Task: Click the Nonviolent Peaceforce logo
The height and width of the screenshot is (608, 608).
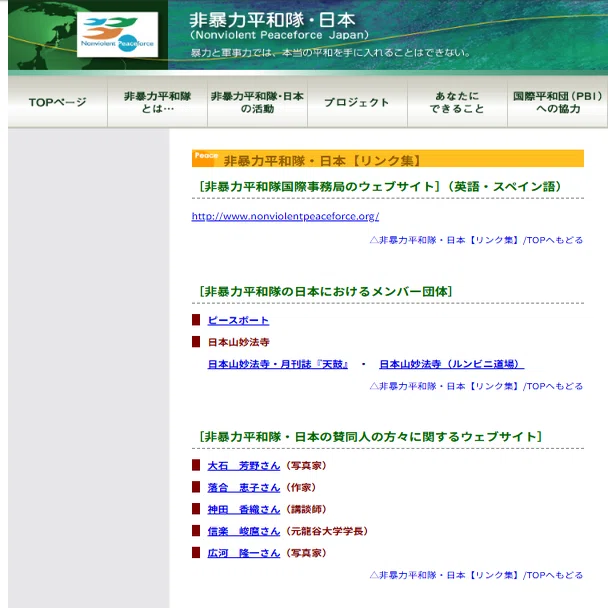Action: coord(117,35)
